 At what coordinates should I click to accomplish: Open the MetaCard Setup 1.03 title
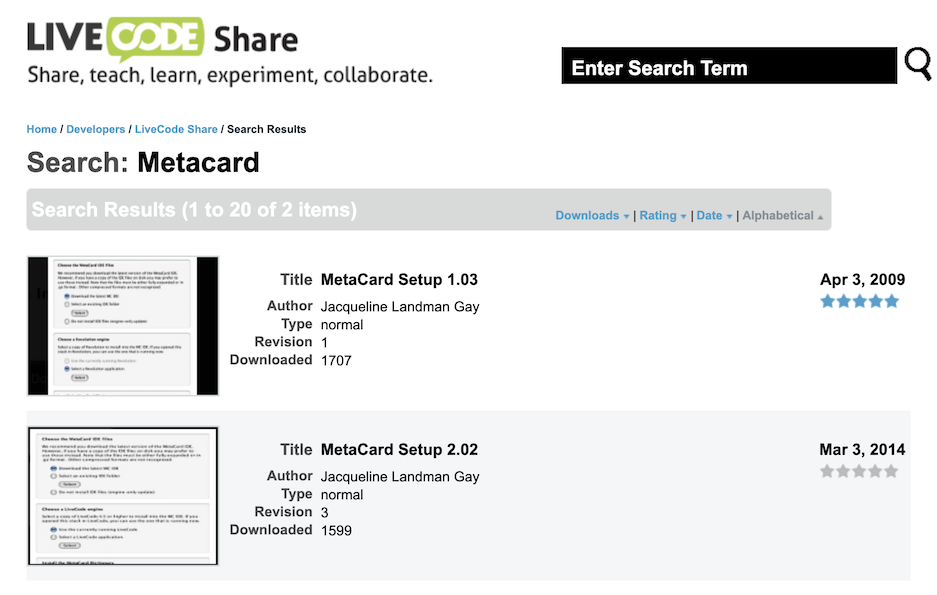[x=399, y=280]
